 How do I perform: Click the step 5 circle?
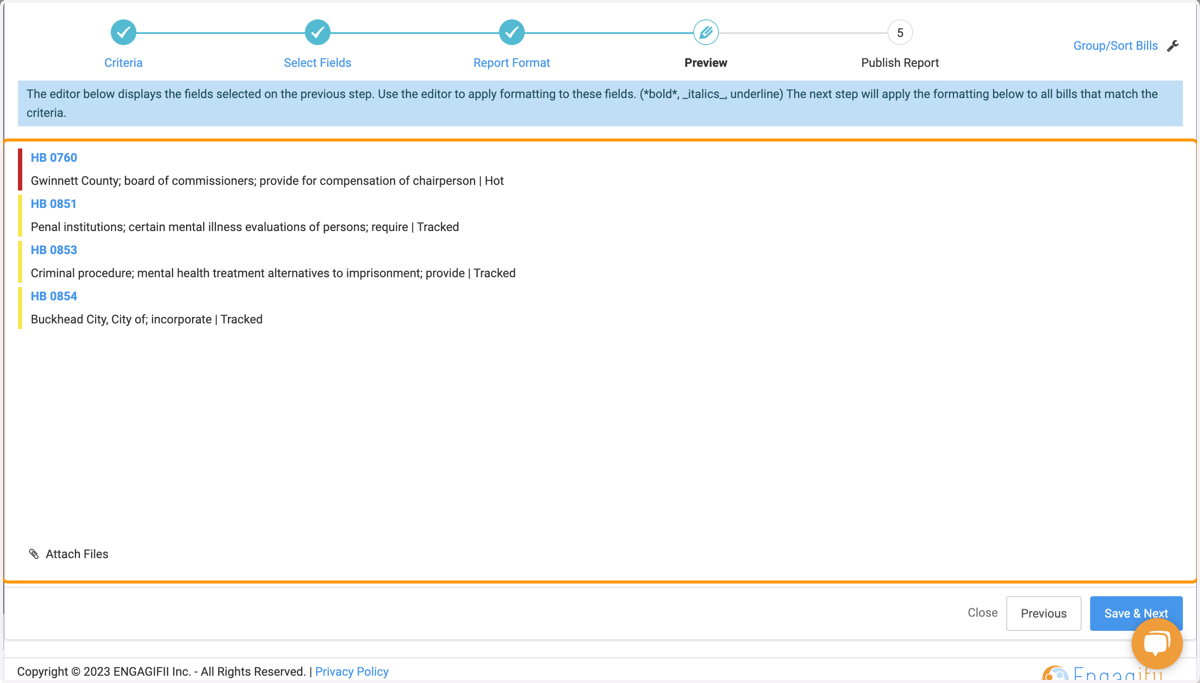click(x=900, y=32)
